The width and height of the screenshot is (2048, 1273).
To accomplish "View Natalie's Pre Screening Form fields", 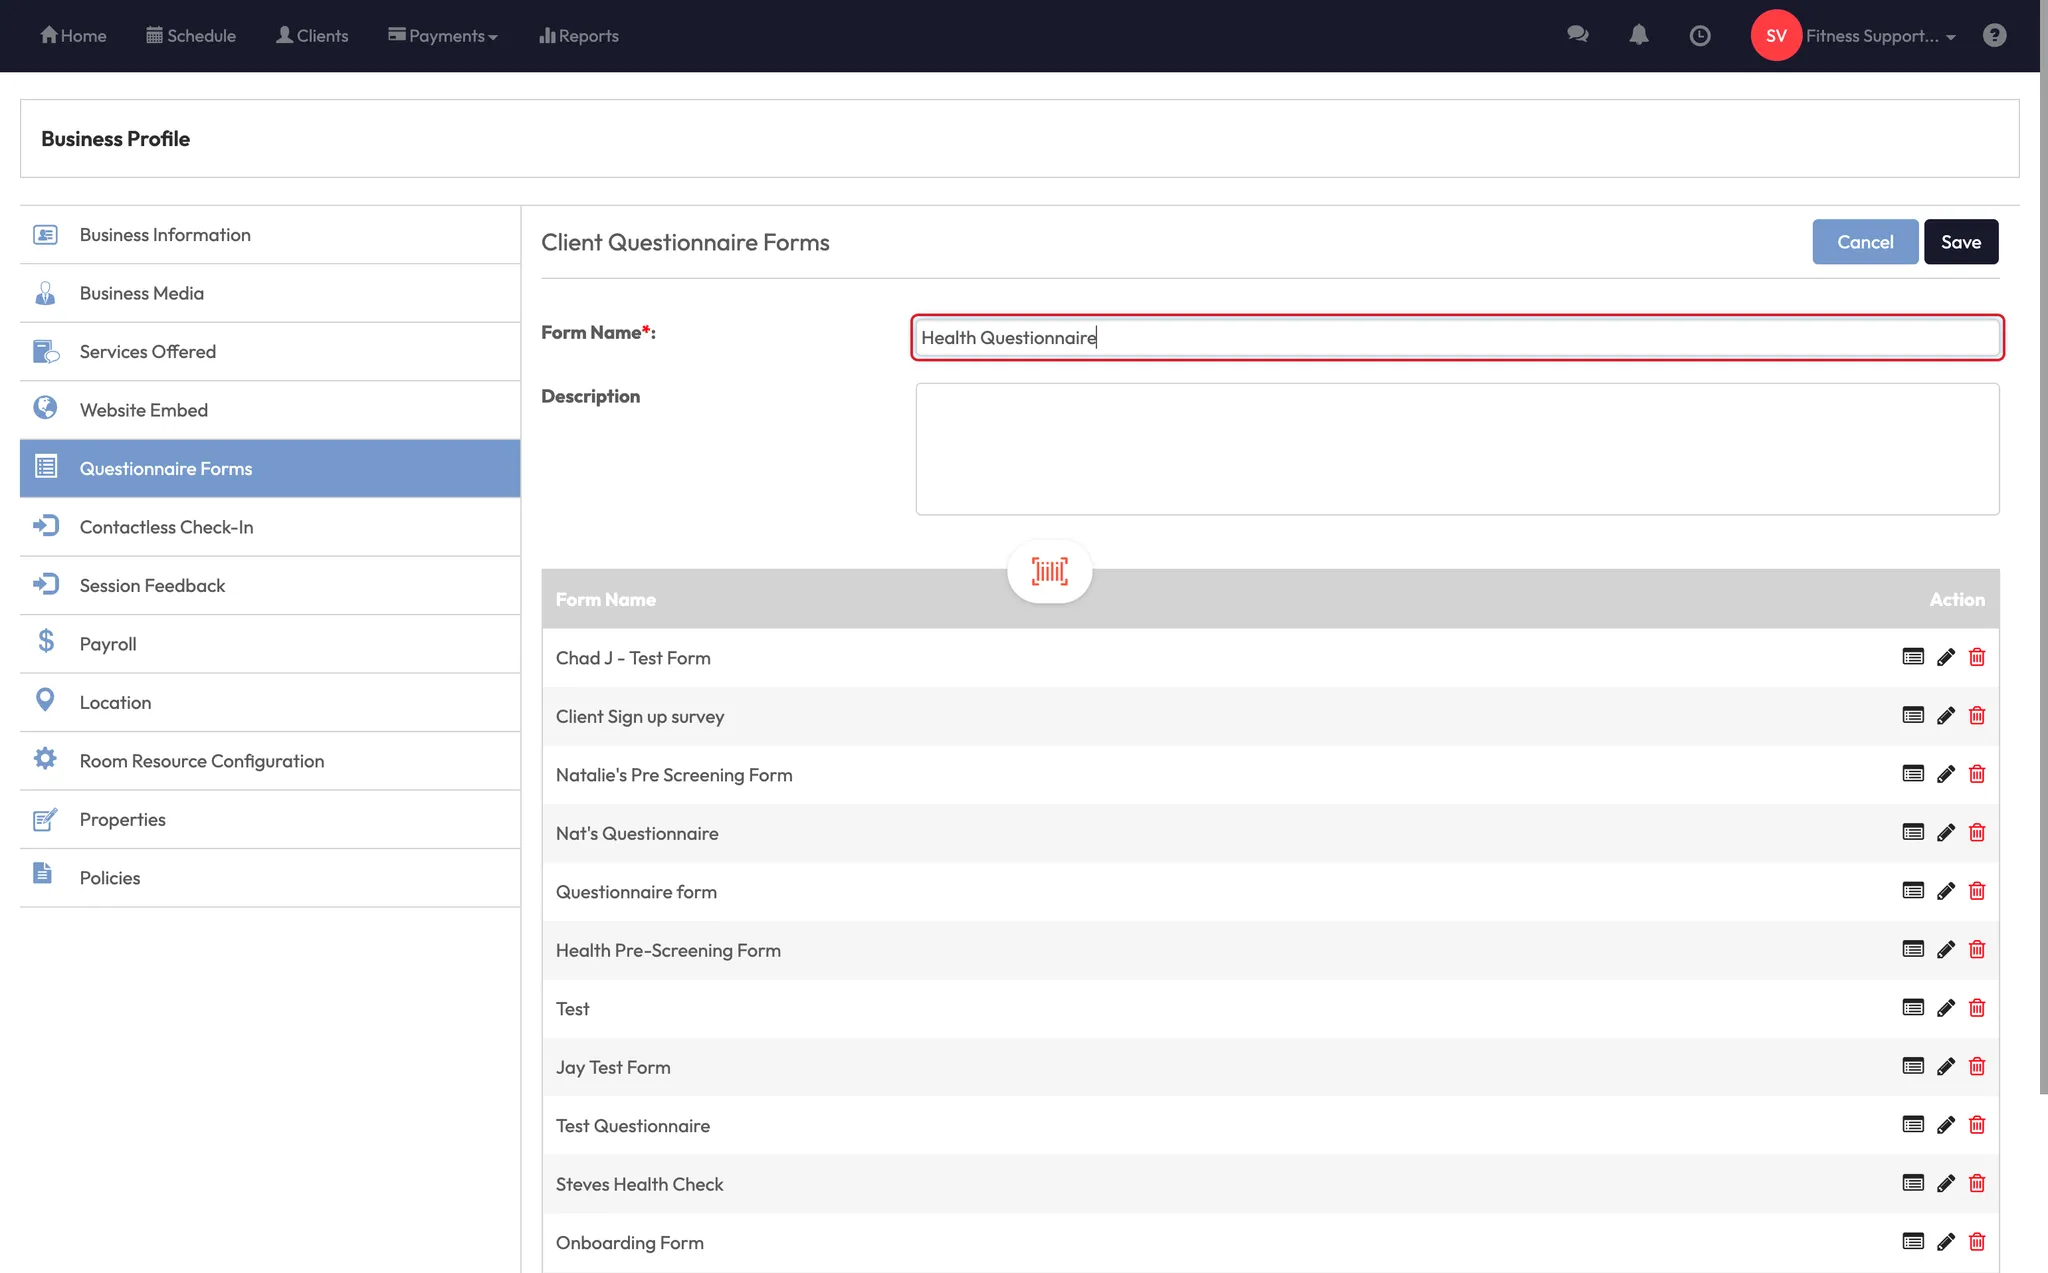I will tap(1912, 774).
